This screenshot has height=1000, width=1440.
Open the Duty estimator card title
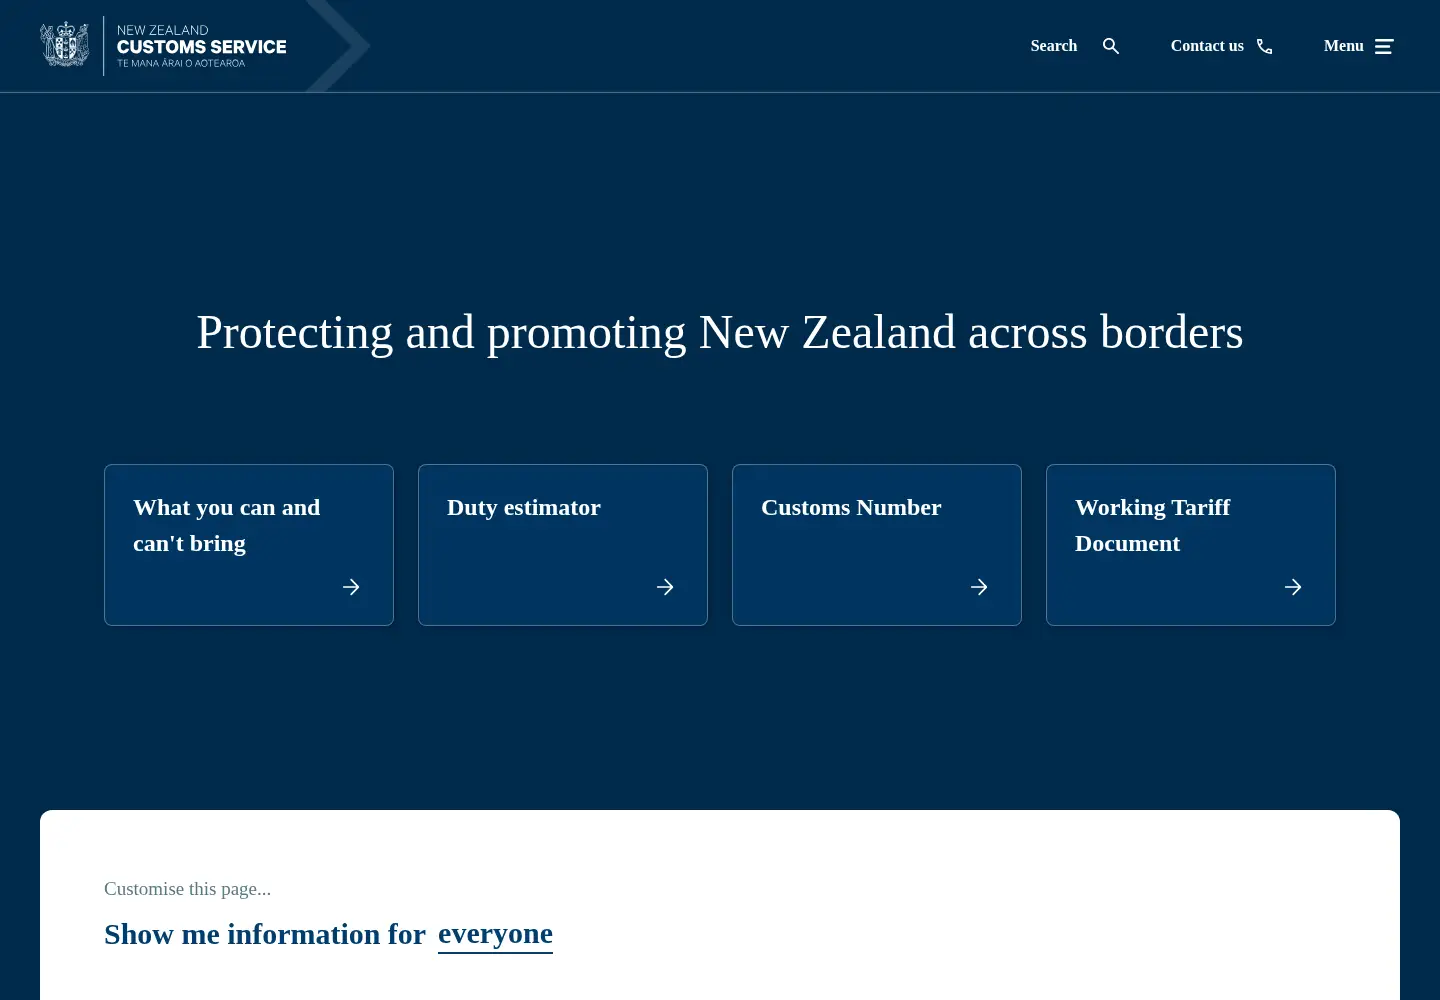pyautogui.click(x=524, y=507)
